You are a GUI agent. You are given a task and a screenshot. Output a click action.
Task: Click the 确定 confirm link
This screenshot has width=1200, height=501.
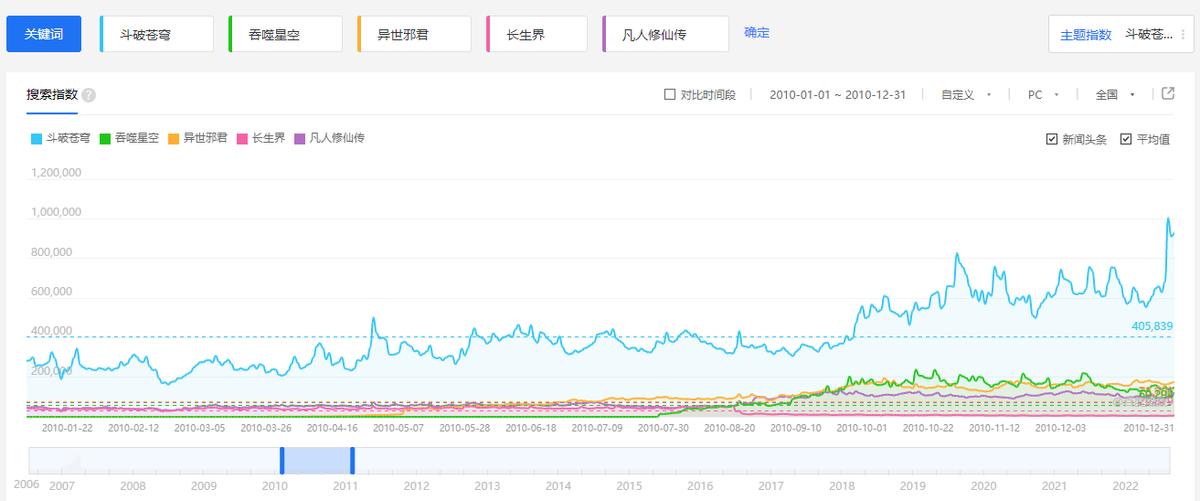757,32
